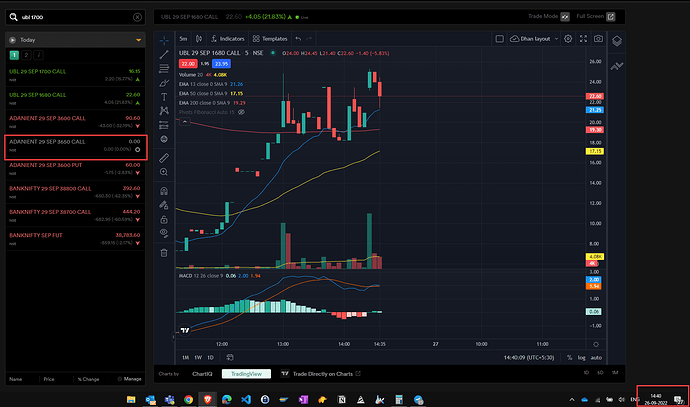Screen dimensions: 690x407
Task: Select the text annotation tool
Action: pyautogui.click(x=164, y=97)
